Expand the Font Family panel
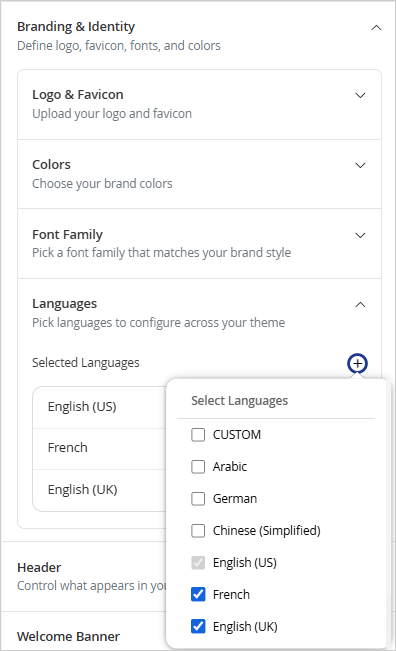The image size is (396, 651). pos(360,235)
